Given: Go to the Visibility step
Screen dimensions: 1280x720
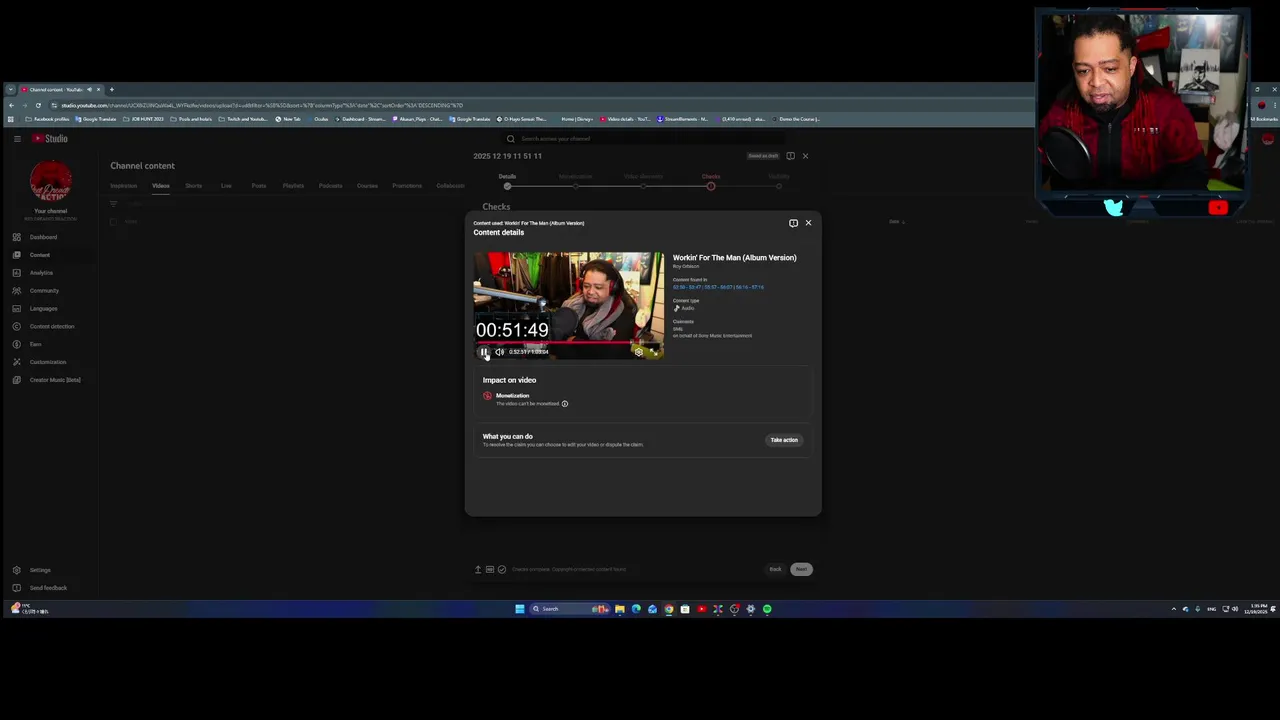Looking at the screenshot, I should tap(779, 181).
